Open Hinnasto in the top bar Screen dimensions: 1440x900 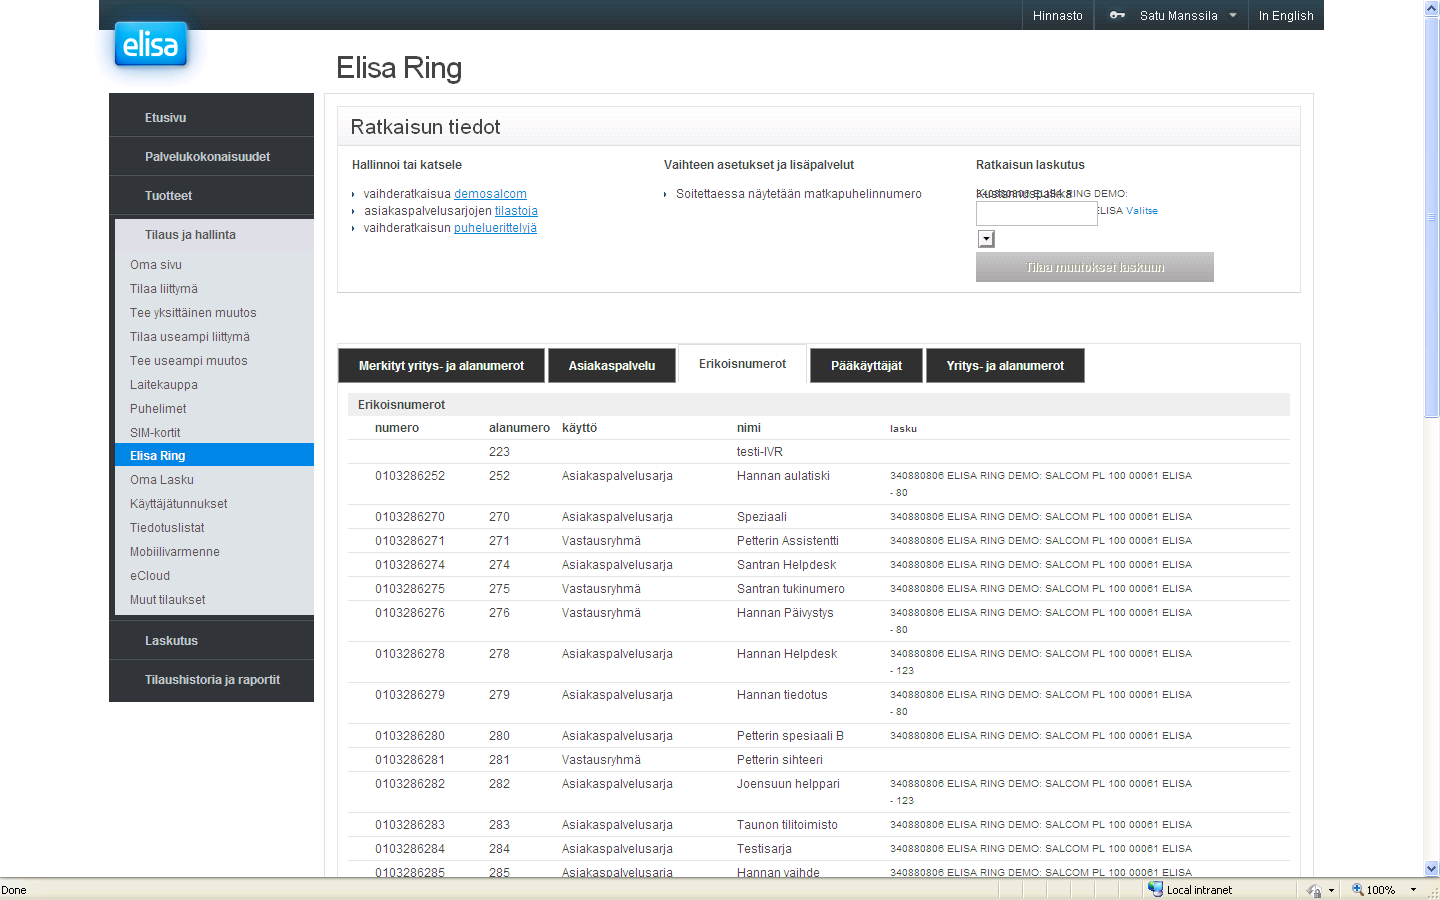point(1058,15)
